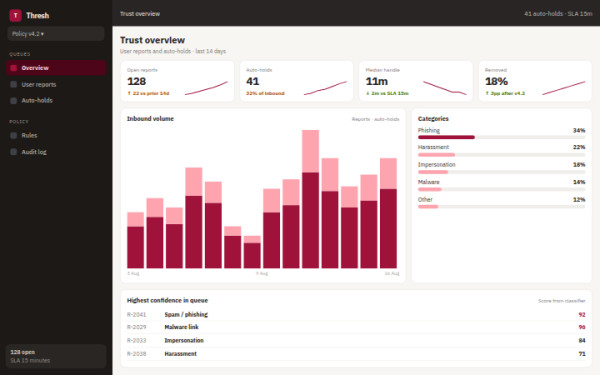Click 'Highest confidence in queue' heading

pos(168,300)
